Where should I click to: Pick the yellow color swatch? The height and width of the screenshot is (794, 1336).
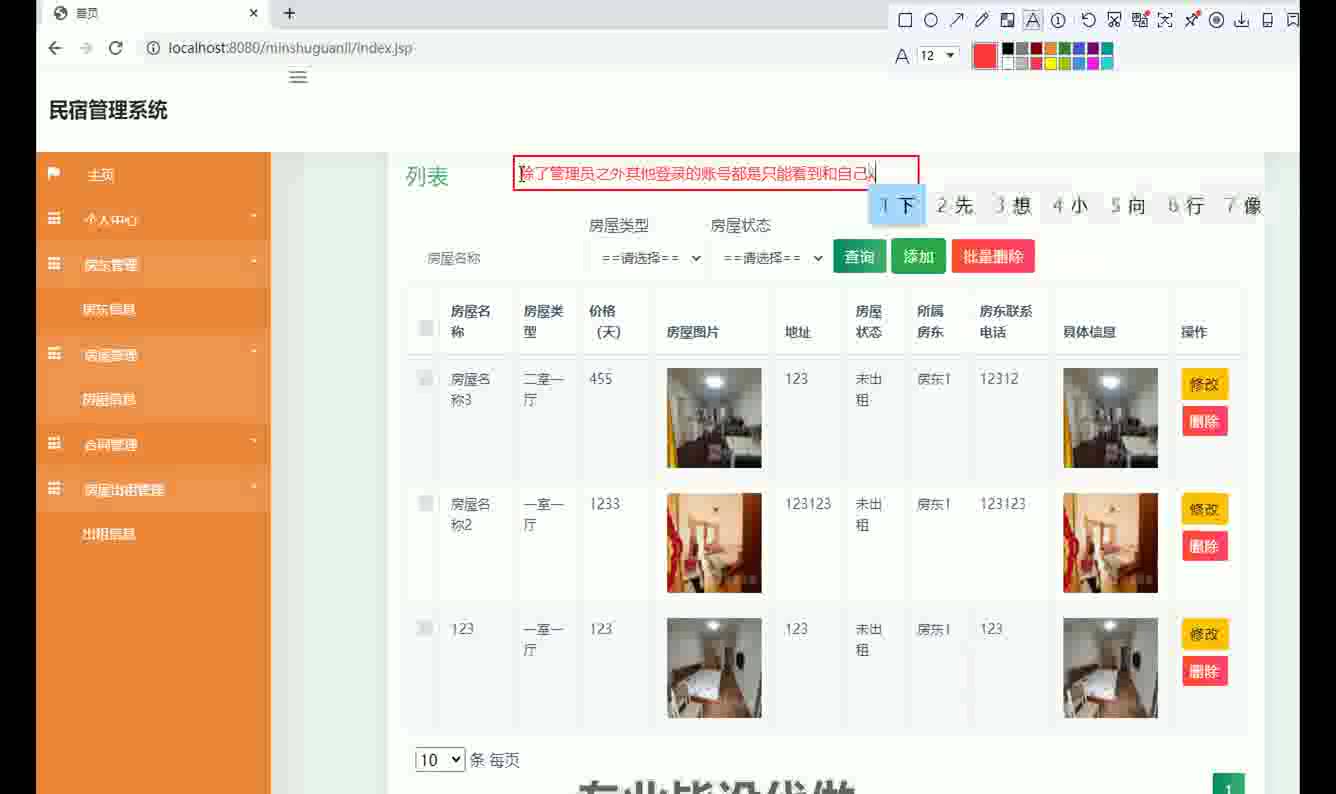click(1050, 63)
